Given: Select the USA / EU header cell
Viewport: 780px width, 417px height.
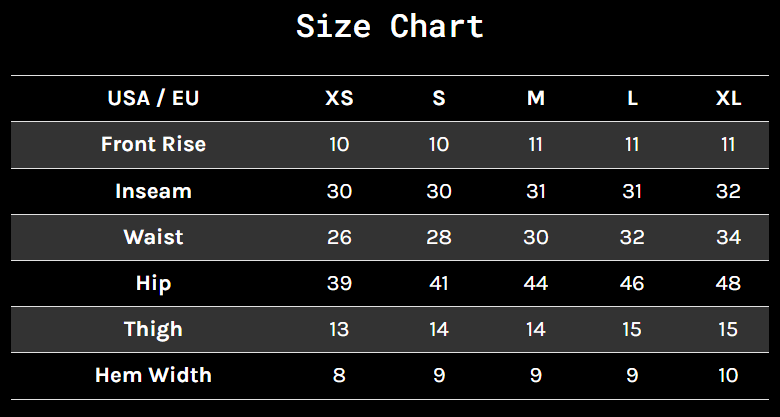Looking at the screenshot, I should click(x=153, y=98).
